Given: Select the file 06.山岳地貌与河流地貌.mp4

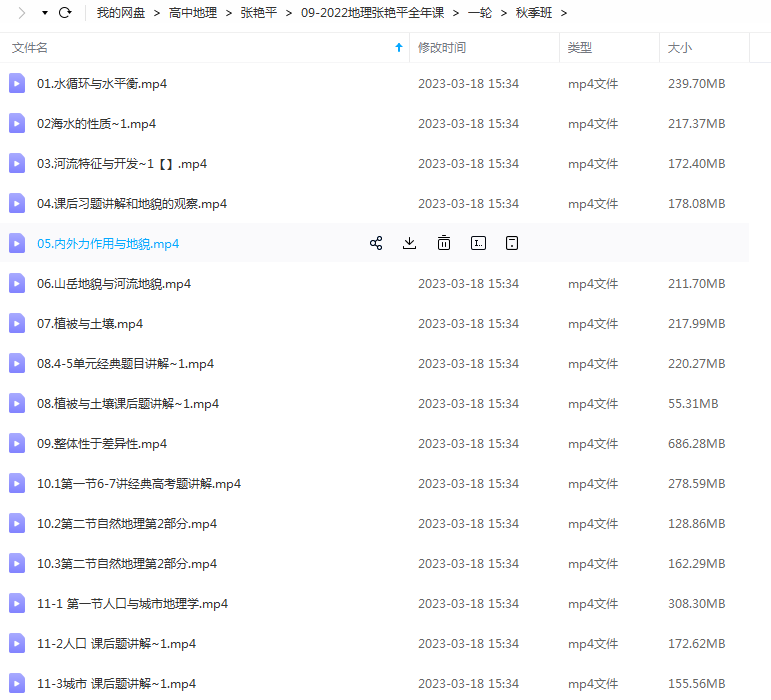Looking at the screenshot, I should point(114,284).
